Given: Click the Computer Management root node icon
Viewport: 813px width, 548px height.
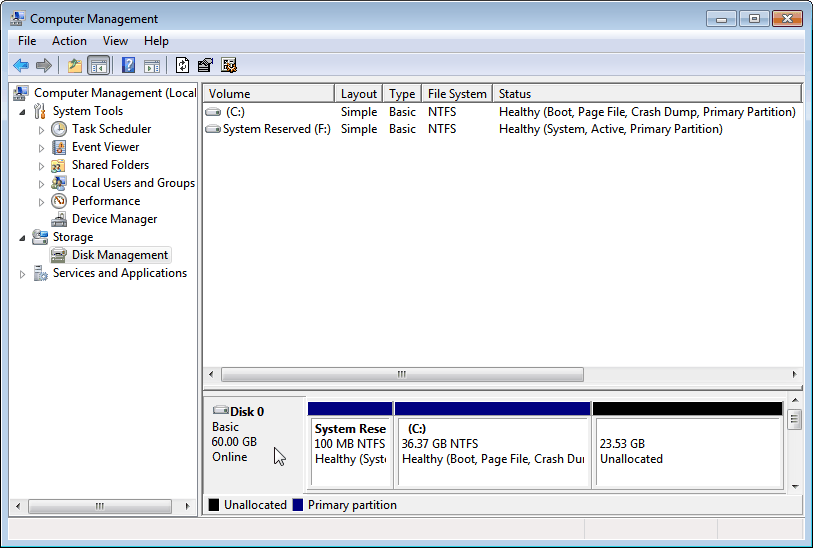Looking at the screenshot, I should click(20, 93).
